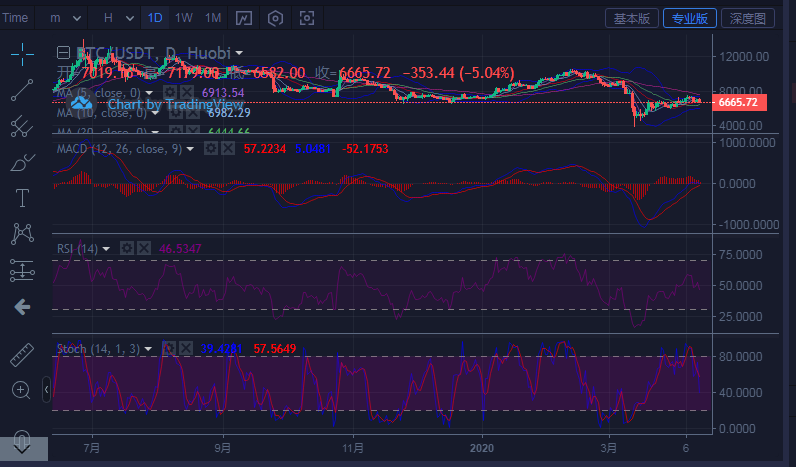Select the trend line drawing tool
The image size is (796, 467).
point(22,90)
